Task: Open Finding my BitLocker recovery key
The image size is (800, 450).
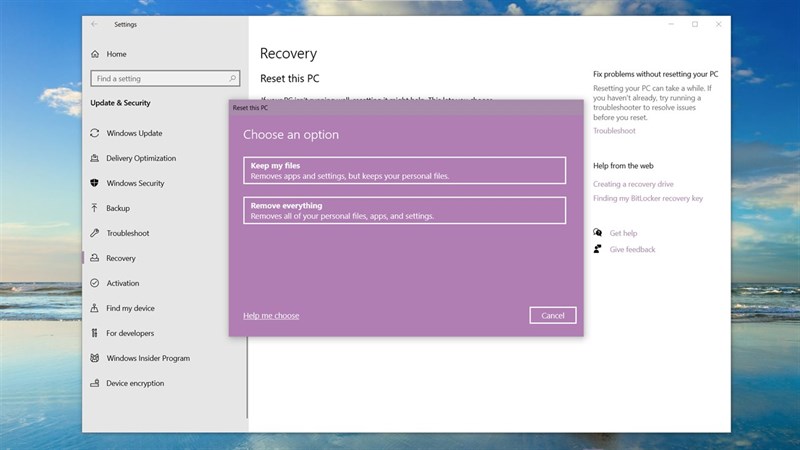Action: (647, 198)
